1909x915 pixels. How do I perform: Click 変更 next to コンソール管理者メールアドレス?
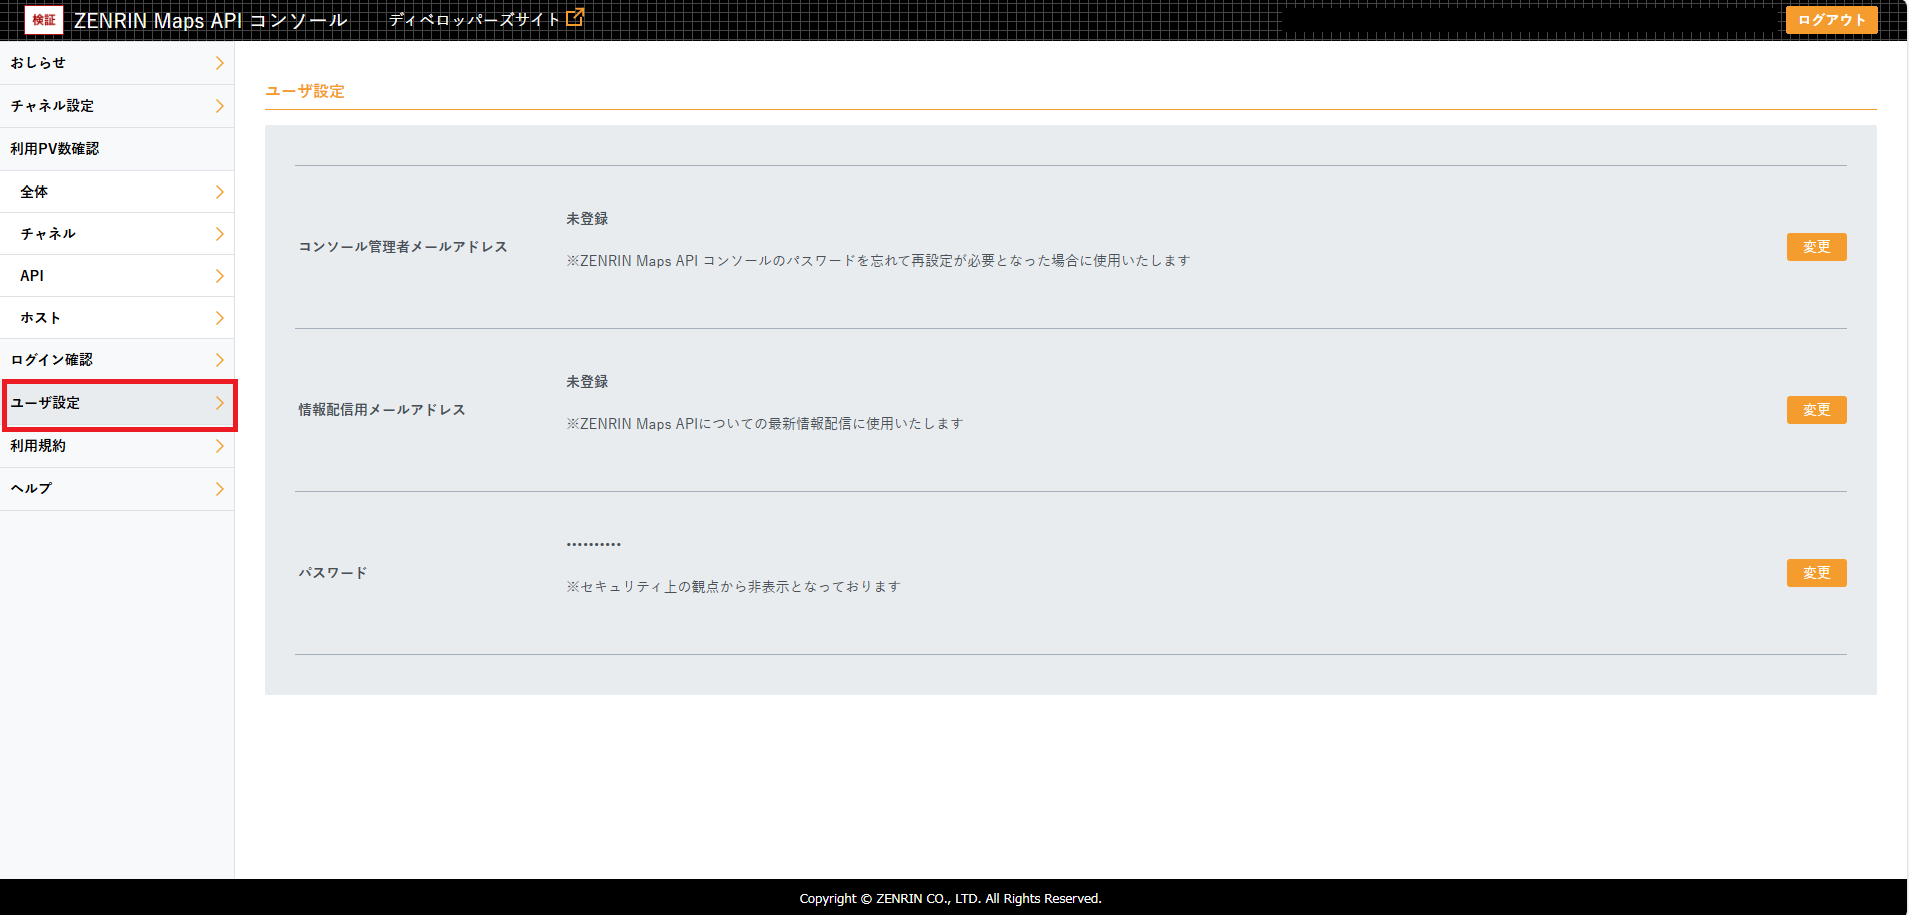click(1816, 246)
